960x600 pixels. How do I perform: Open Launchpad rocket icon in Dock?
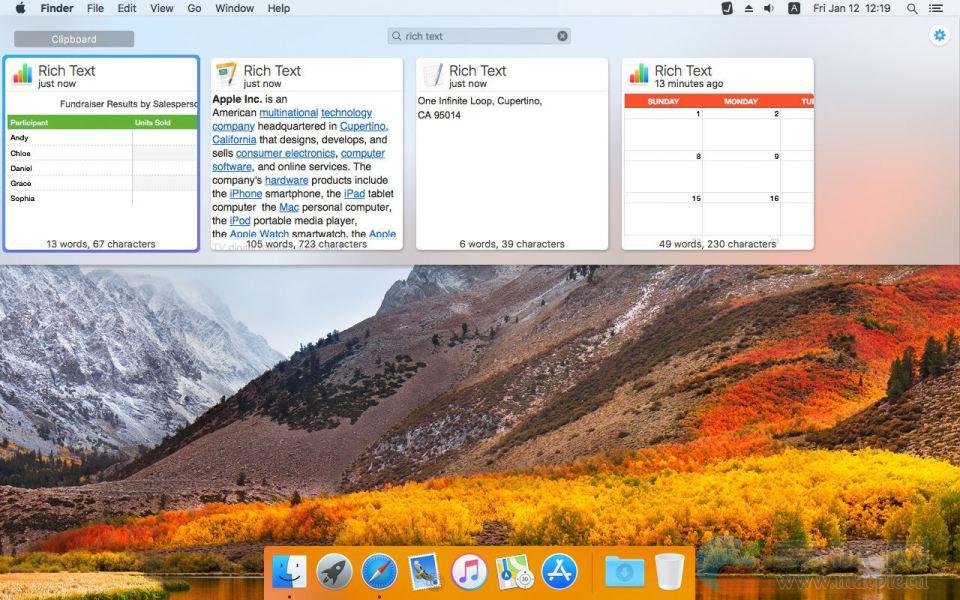(x=334, y=572)
